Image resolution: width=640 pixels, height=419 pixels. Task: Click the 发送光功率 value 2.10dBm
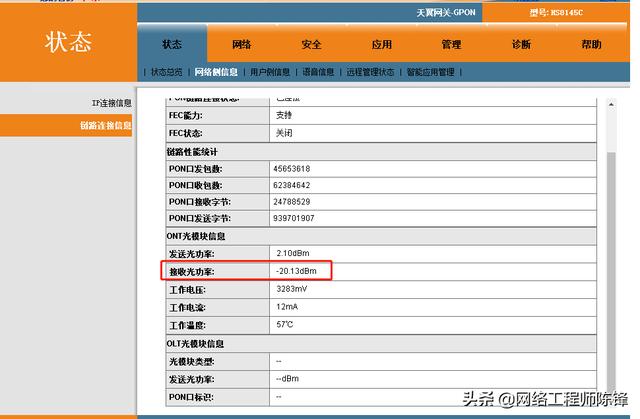pyautogui.click(x=293, y=253)
